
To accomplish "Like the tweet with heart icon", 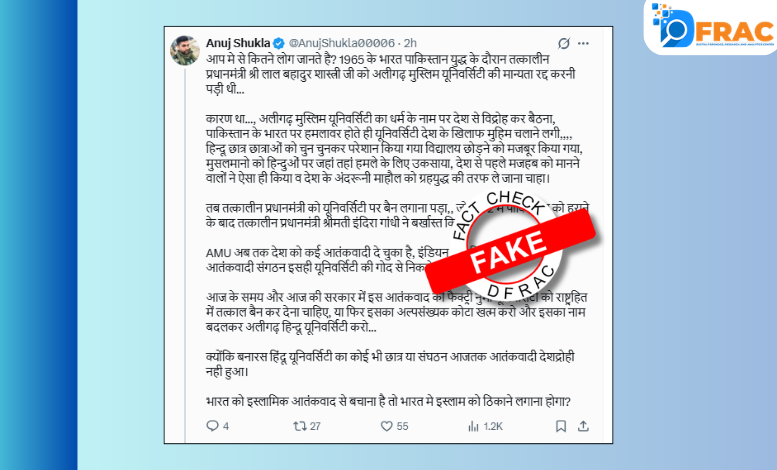I will 387,426.
